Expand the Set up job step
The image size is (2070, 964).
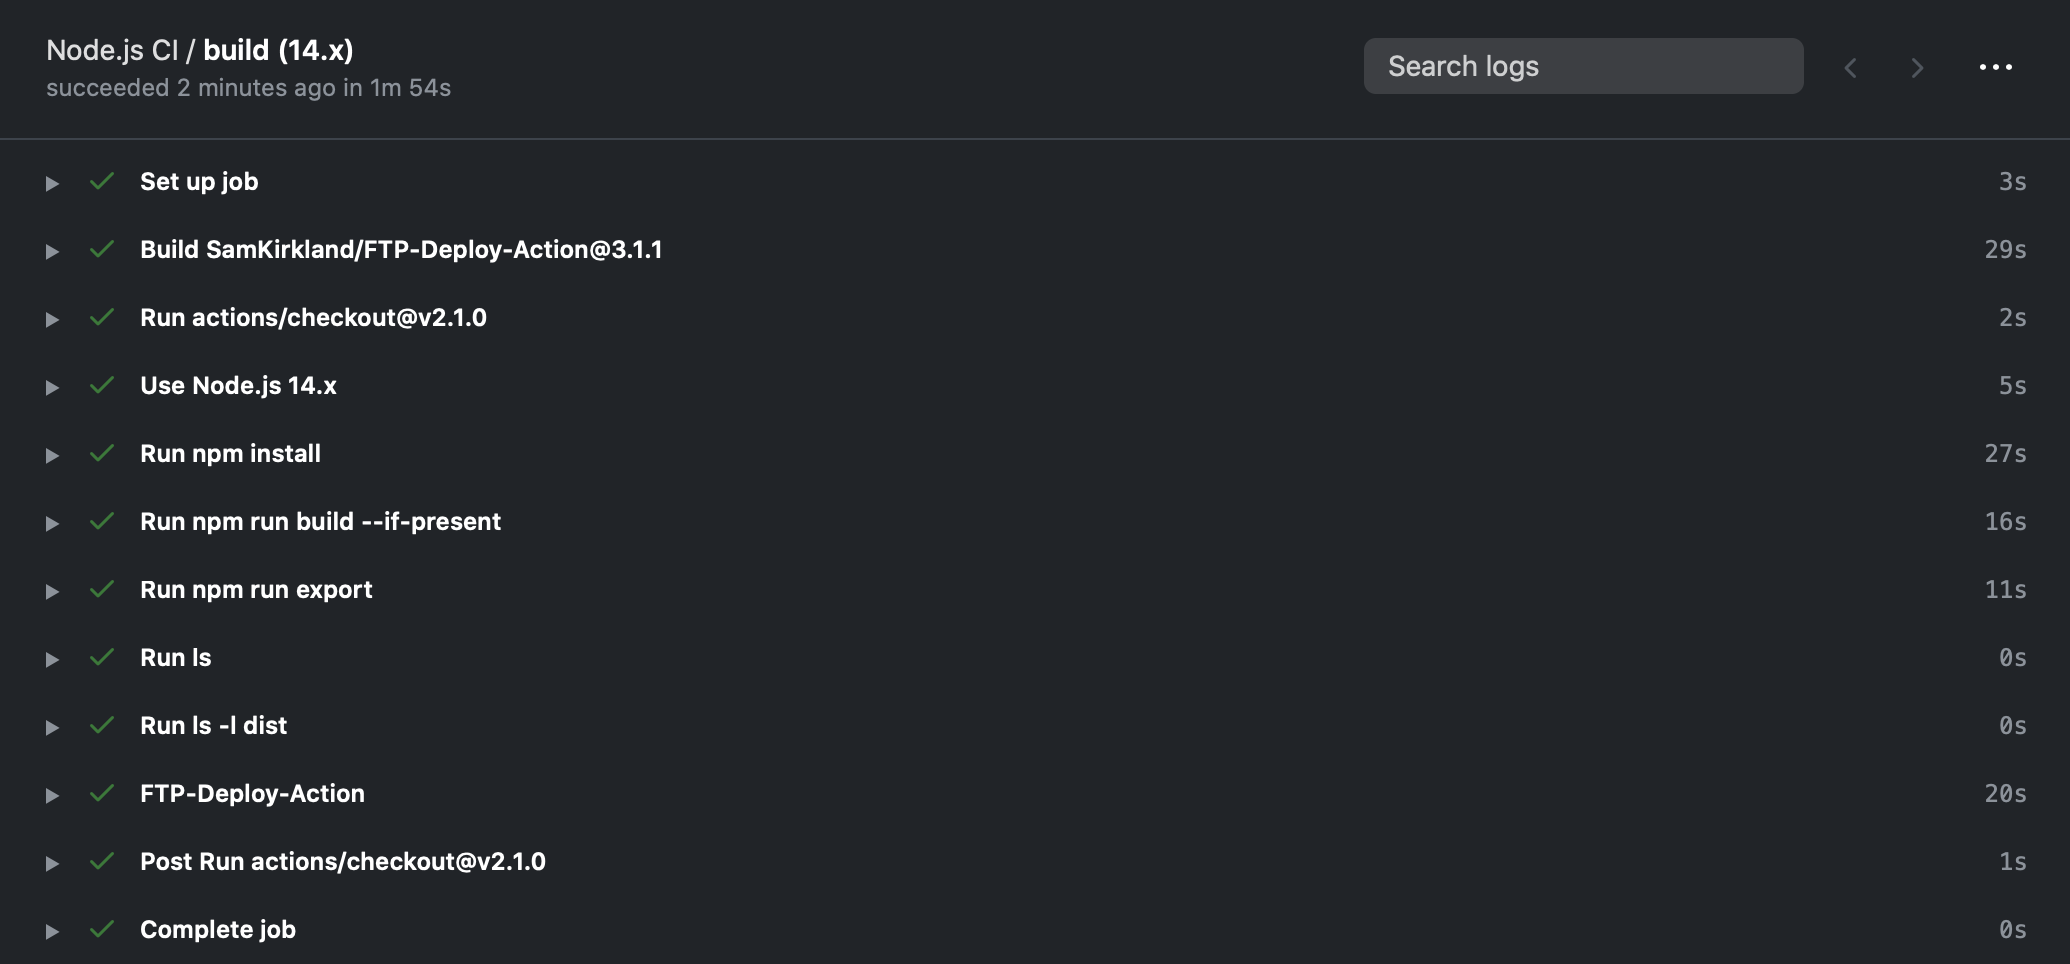point(52,183)
